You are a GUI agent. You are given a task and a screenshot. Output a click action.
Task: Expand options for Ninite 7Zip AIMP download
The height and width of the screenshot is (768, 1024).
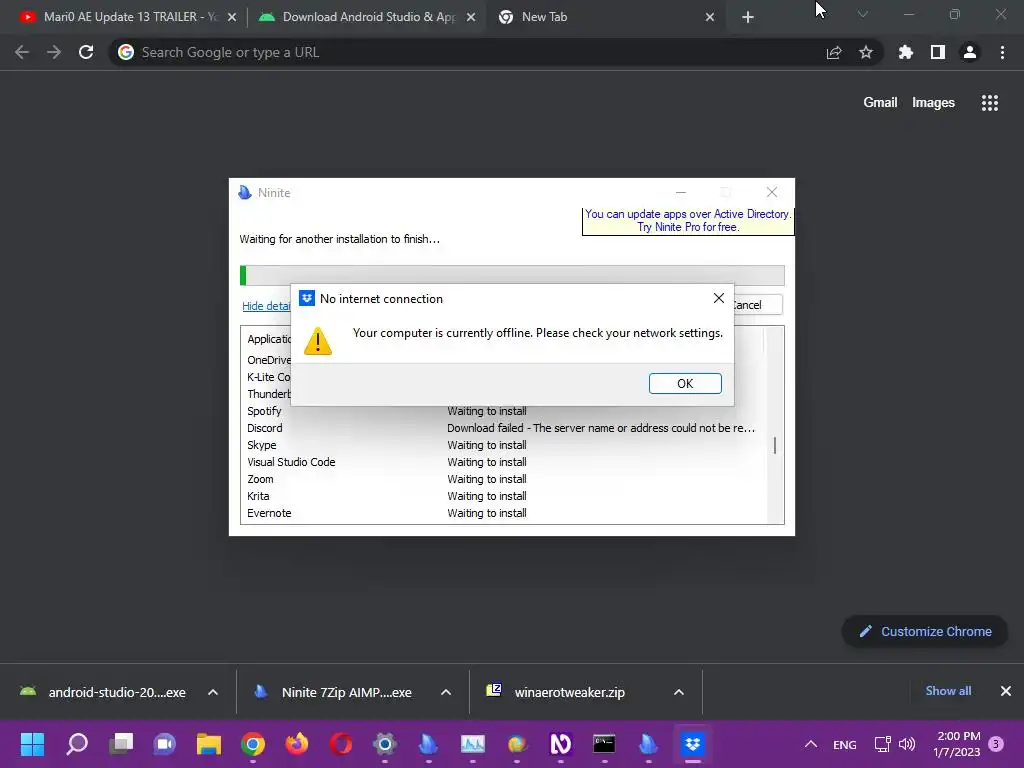tap(446, 692)
